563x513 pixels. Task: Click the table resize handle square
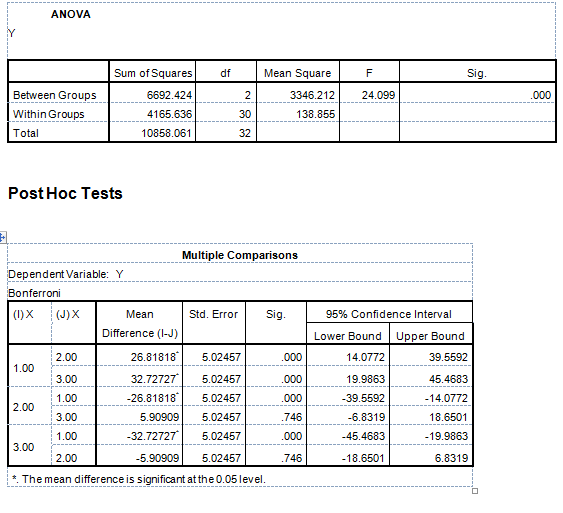pyautogui.click(x=475, y=491)
